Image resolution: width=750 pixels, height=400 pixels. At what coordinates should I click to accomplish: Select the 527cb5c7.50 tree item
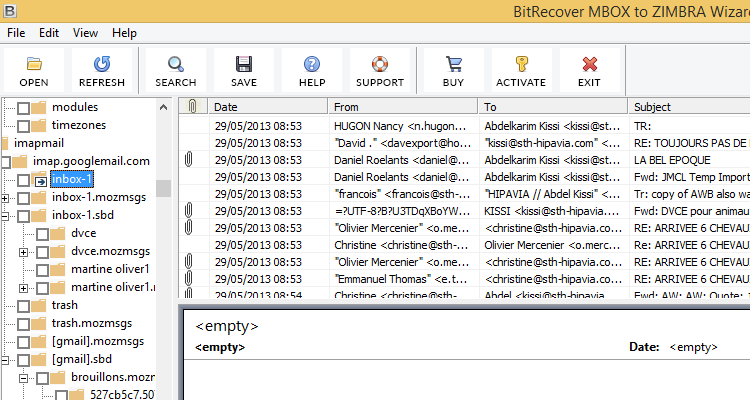pyautogui.click(x=122, y=395)
